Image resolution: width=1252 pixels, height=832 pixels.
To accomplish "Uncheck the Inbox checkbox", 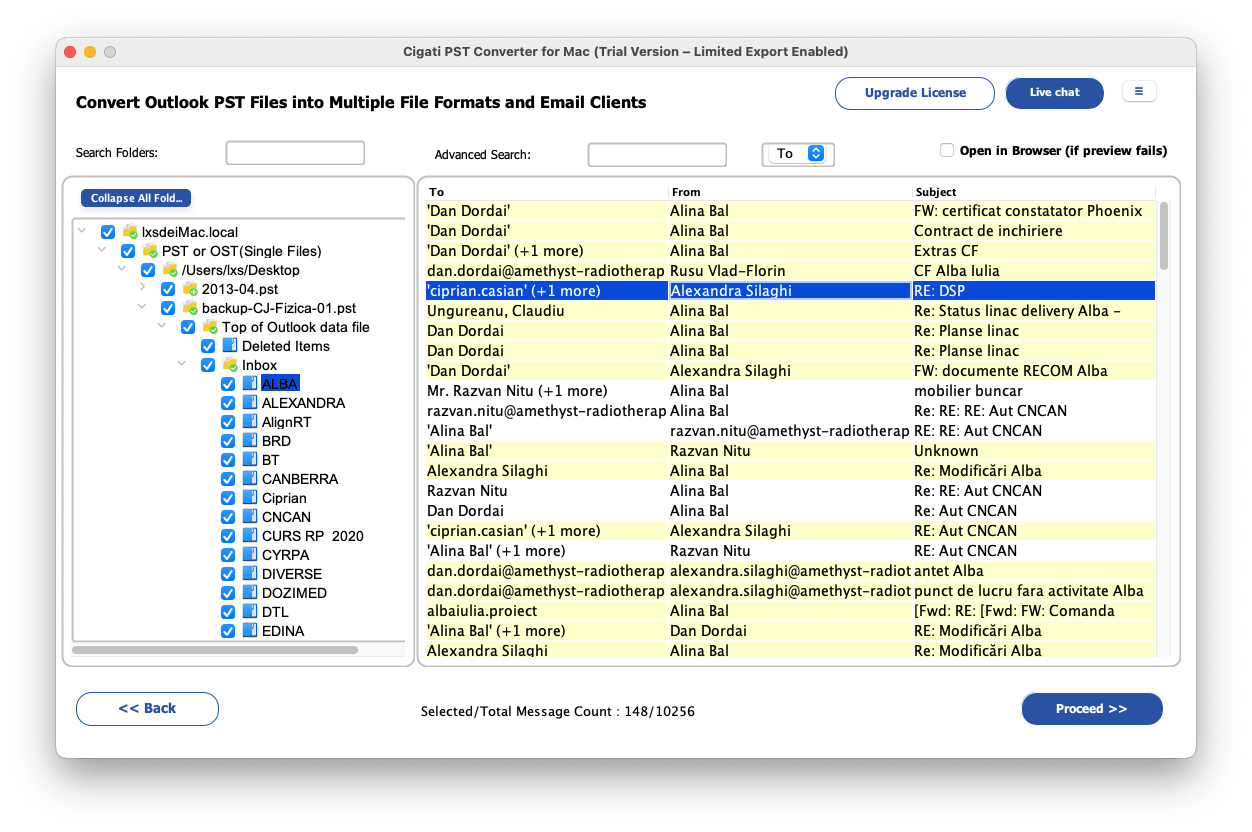I will click(x=208, y=365).
